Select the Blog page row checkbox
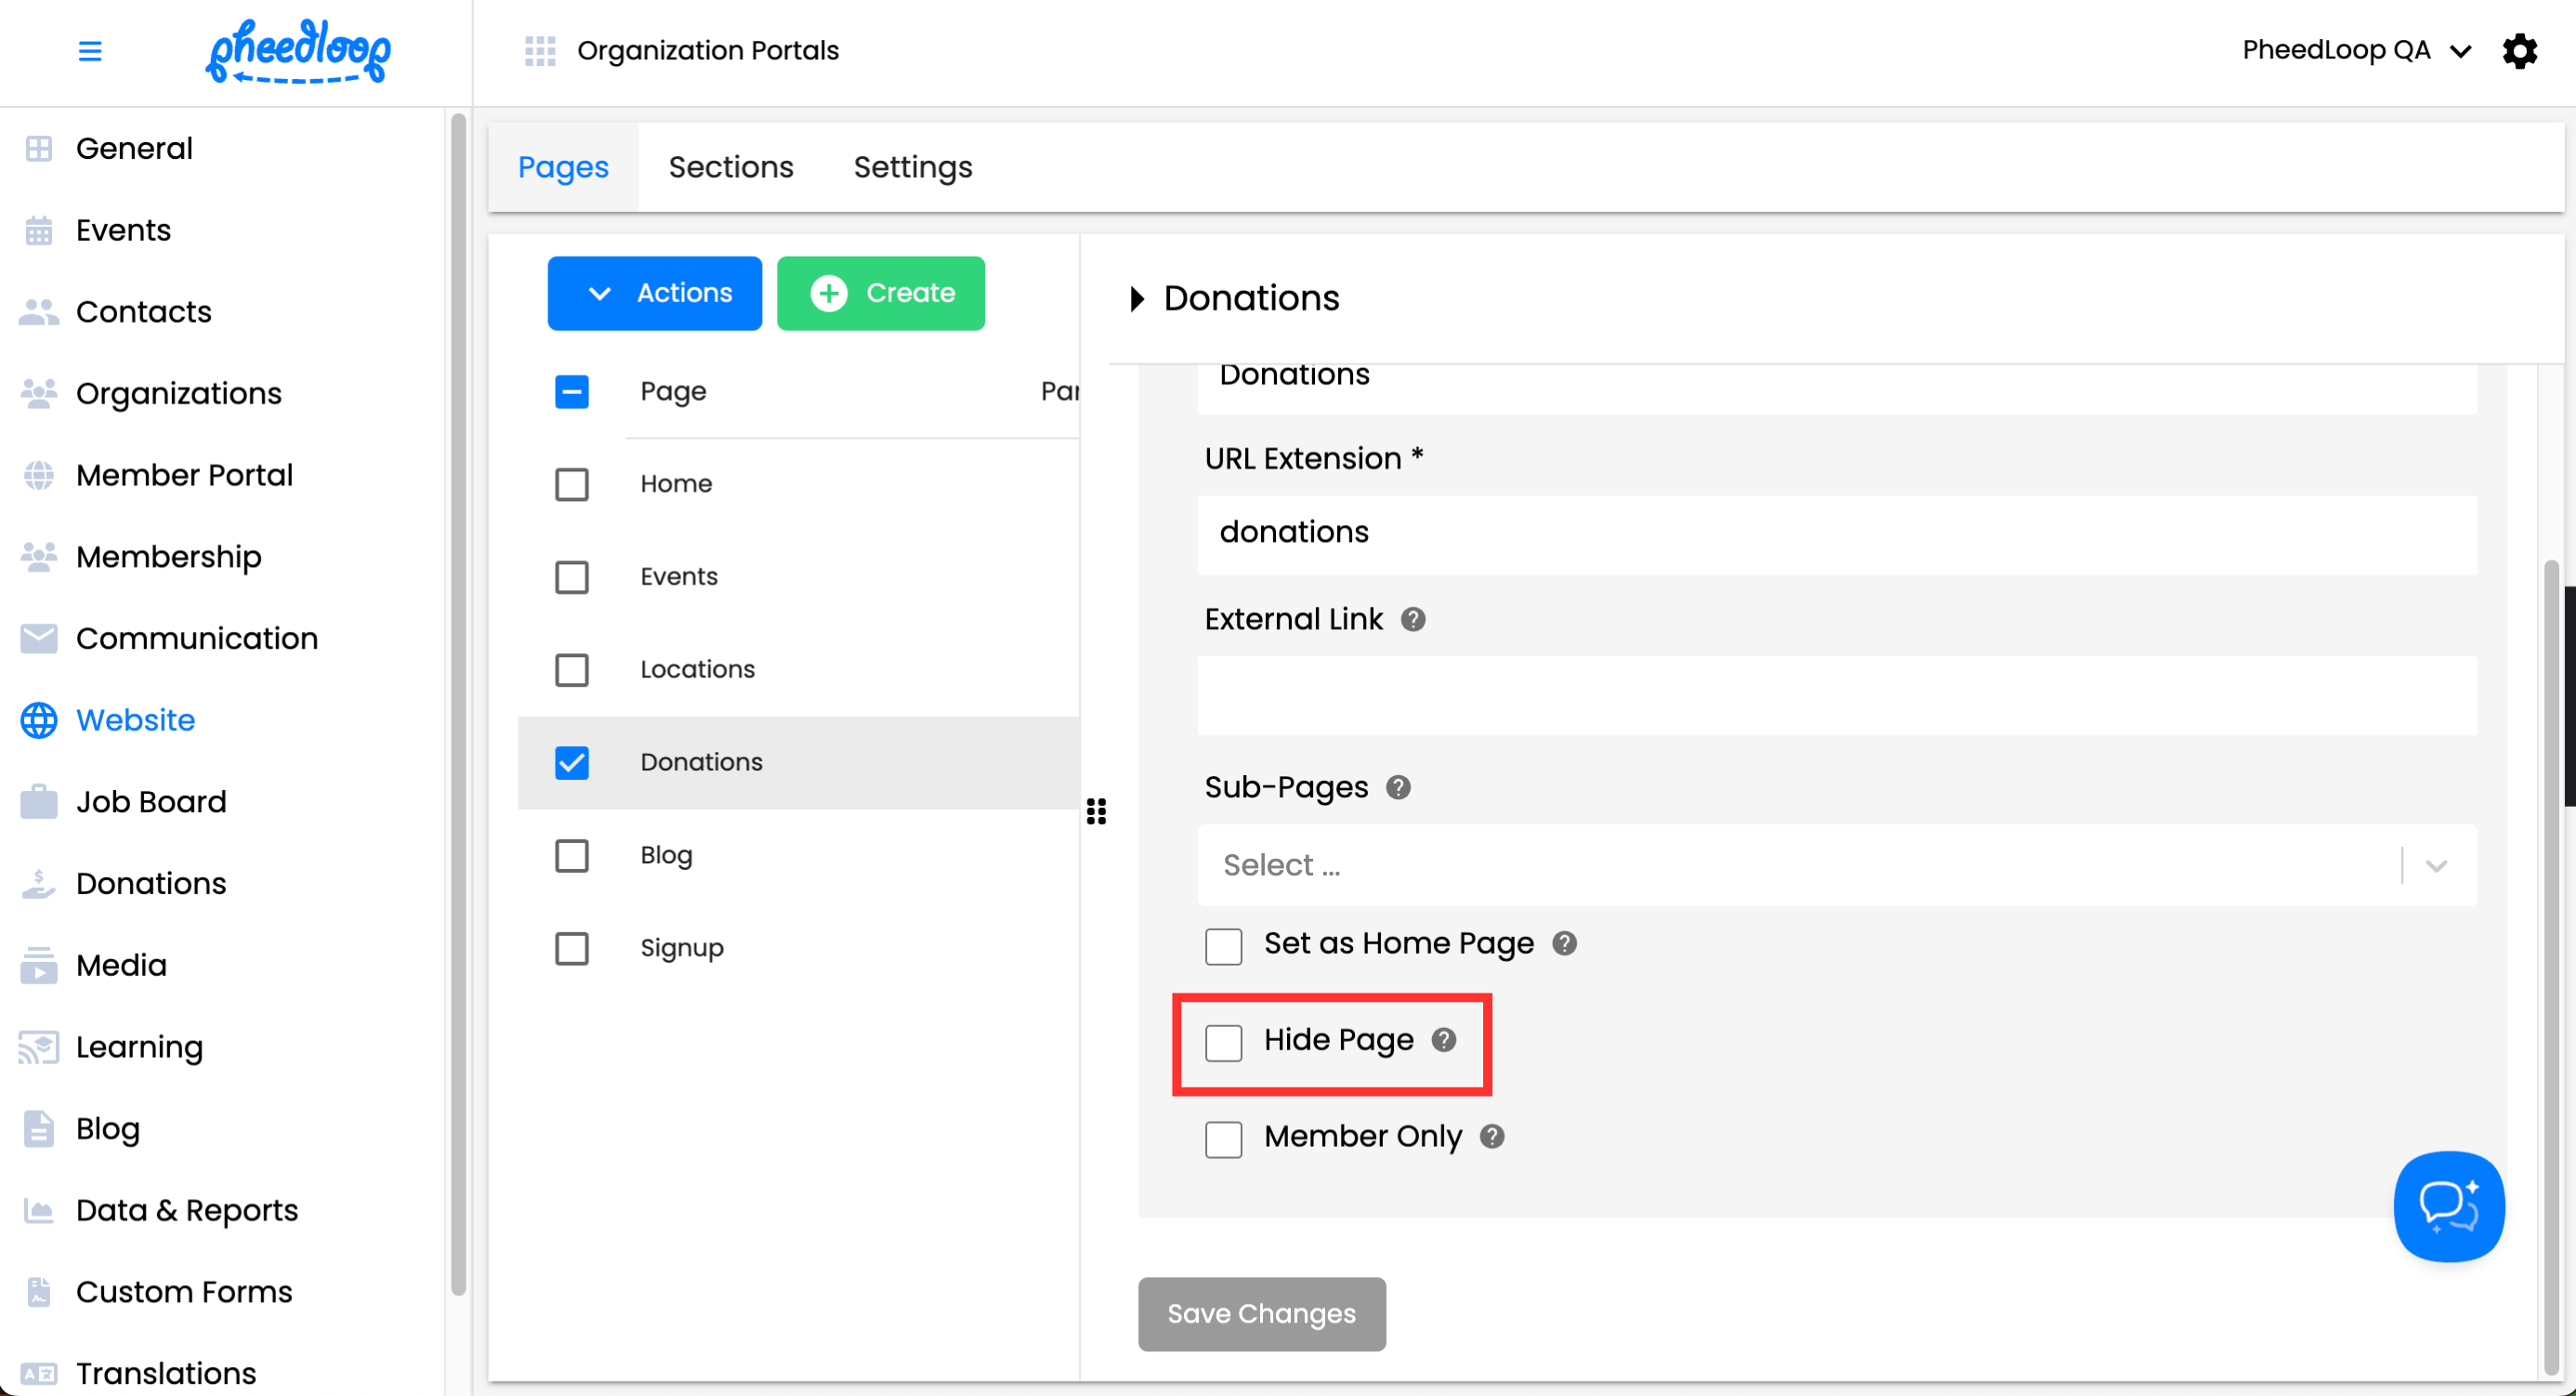The height and width of the screenshot is (1396, 2576). pos(572,856)
